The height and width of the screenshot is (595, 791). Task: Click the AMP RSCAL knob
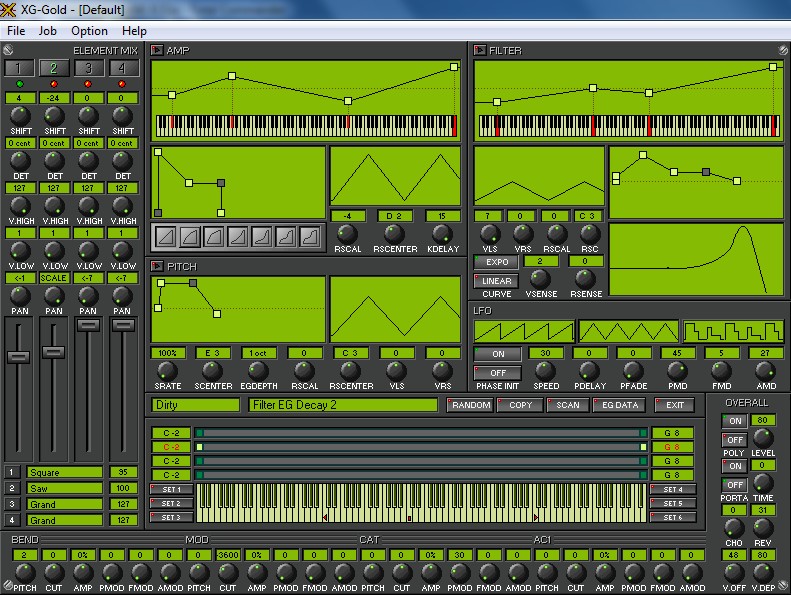pos(347,234)
